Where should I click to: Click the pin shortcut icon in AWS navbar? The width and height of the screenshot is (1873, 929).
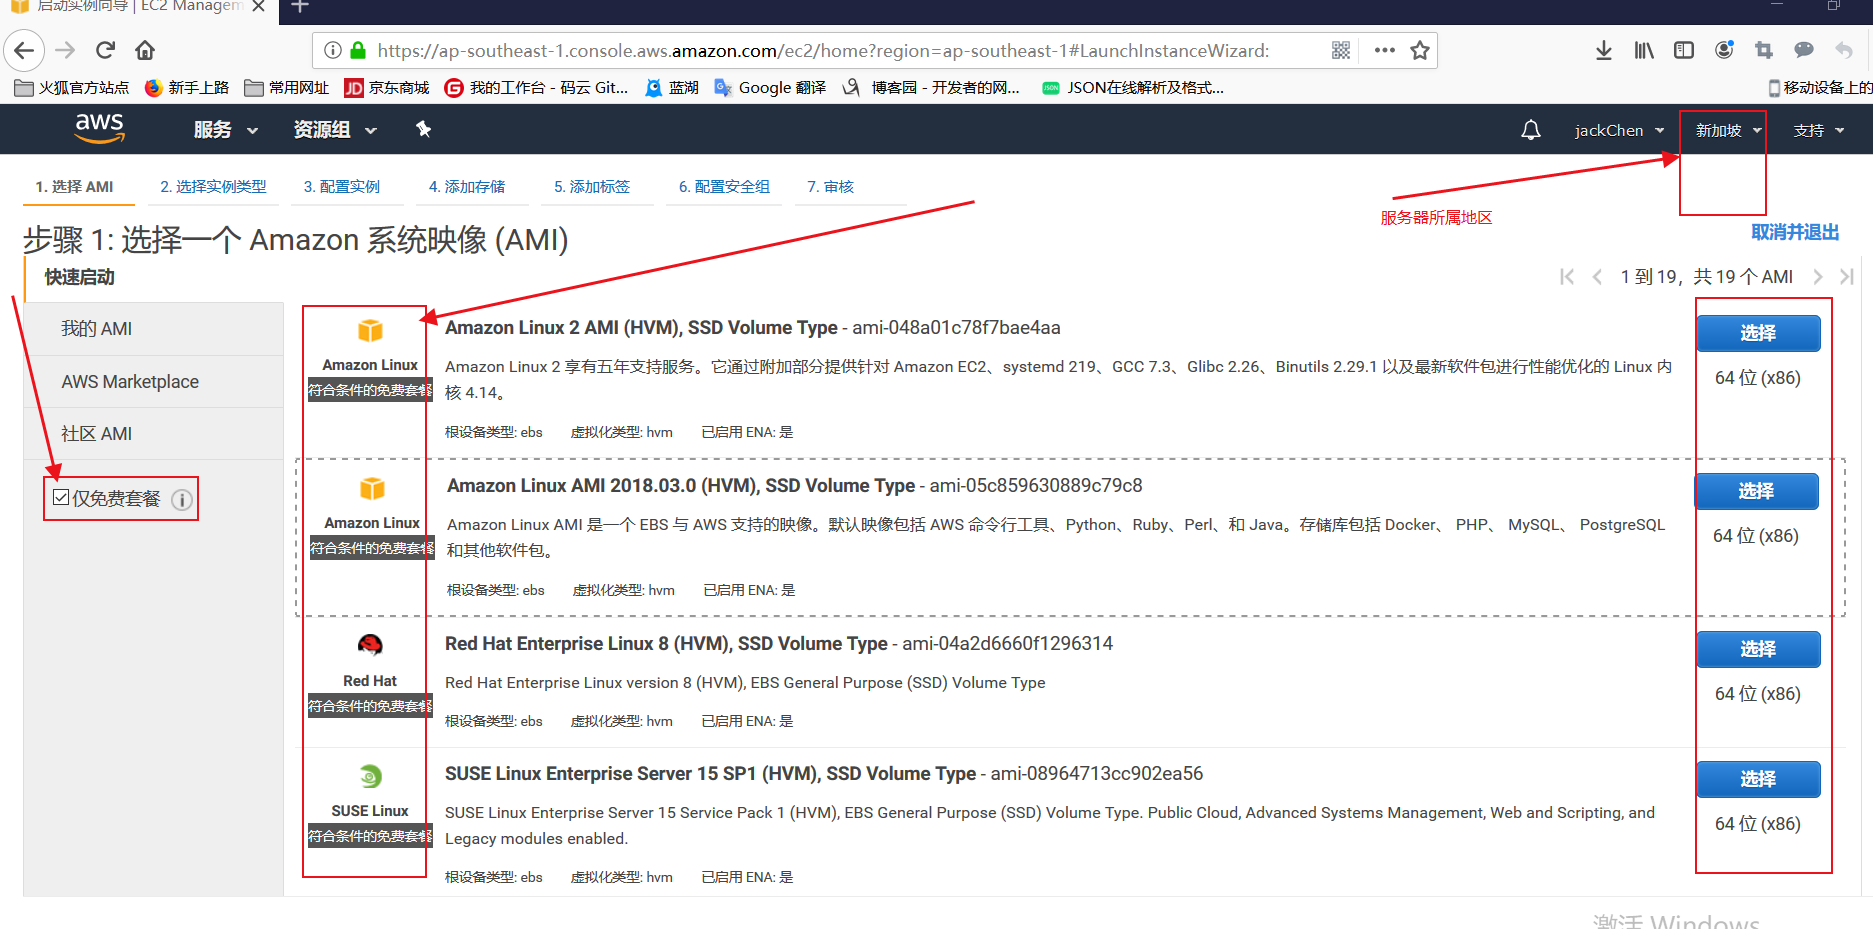(x=423, y=129)
